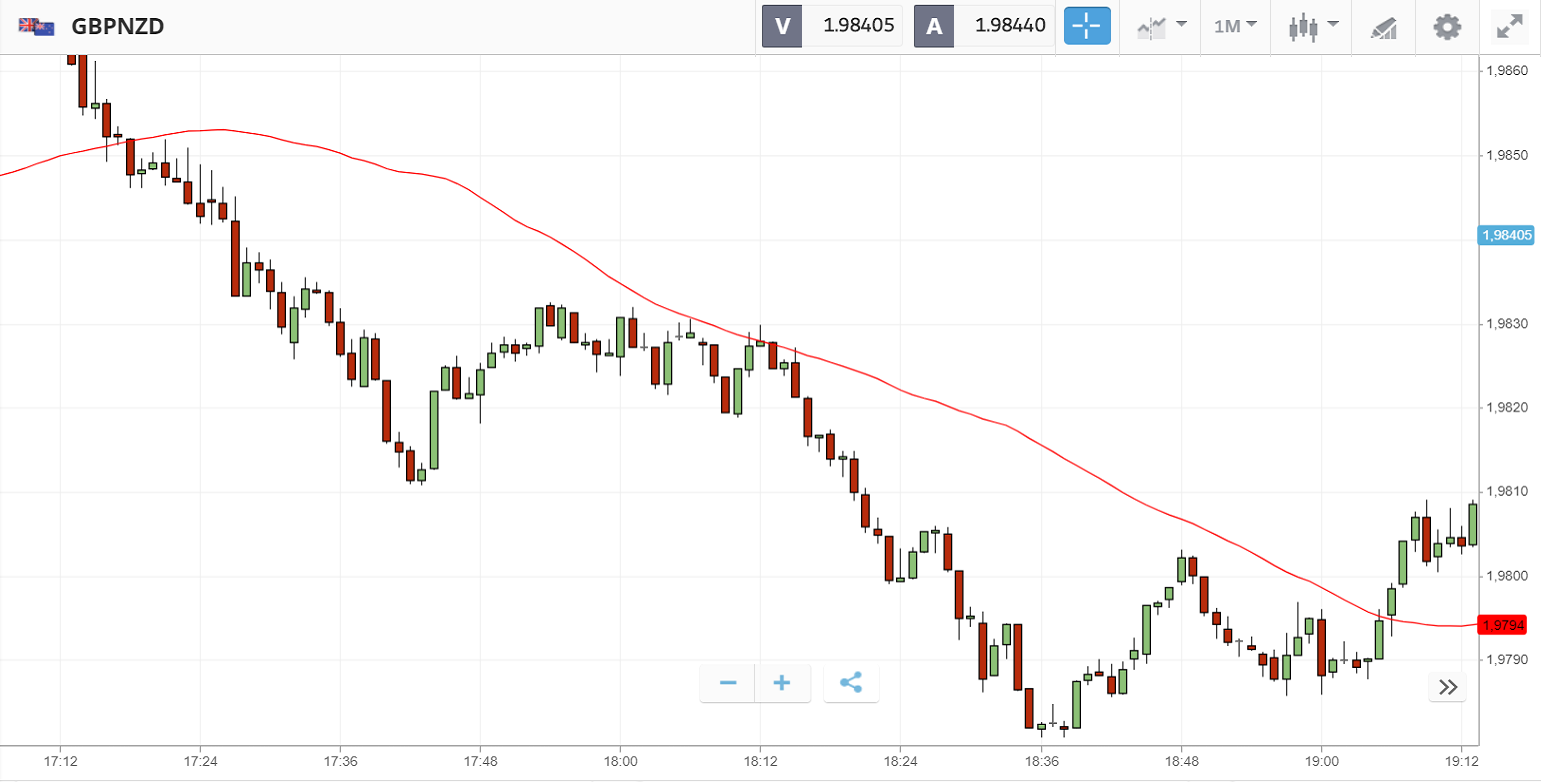Click the V sell price 1.98405

[x=857, y=26]
